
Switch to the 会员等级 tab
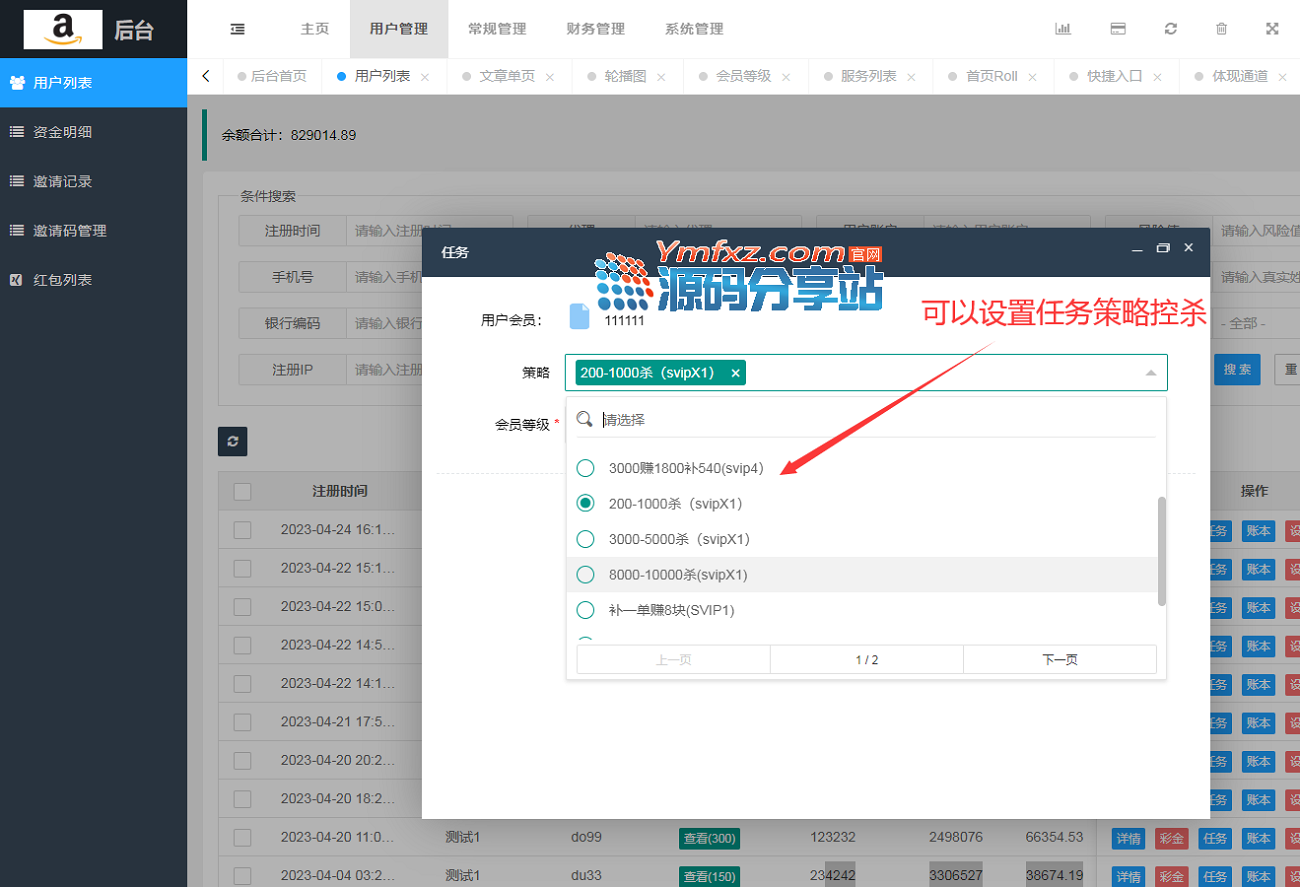pyautogui.click(x=743, y=76)
